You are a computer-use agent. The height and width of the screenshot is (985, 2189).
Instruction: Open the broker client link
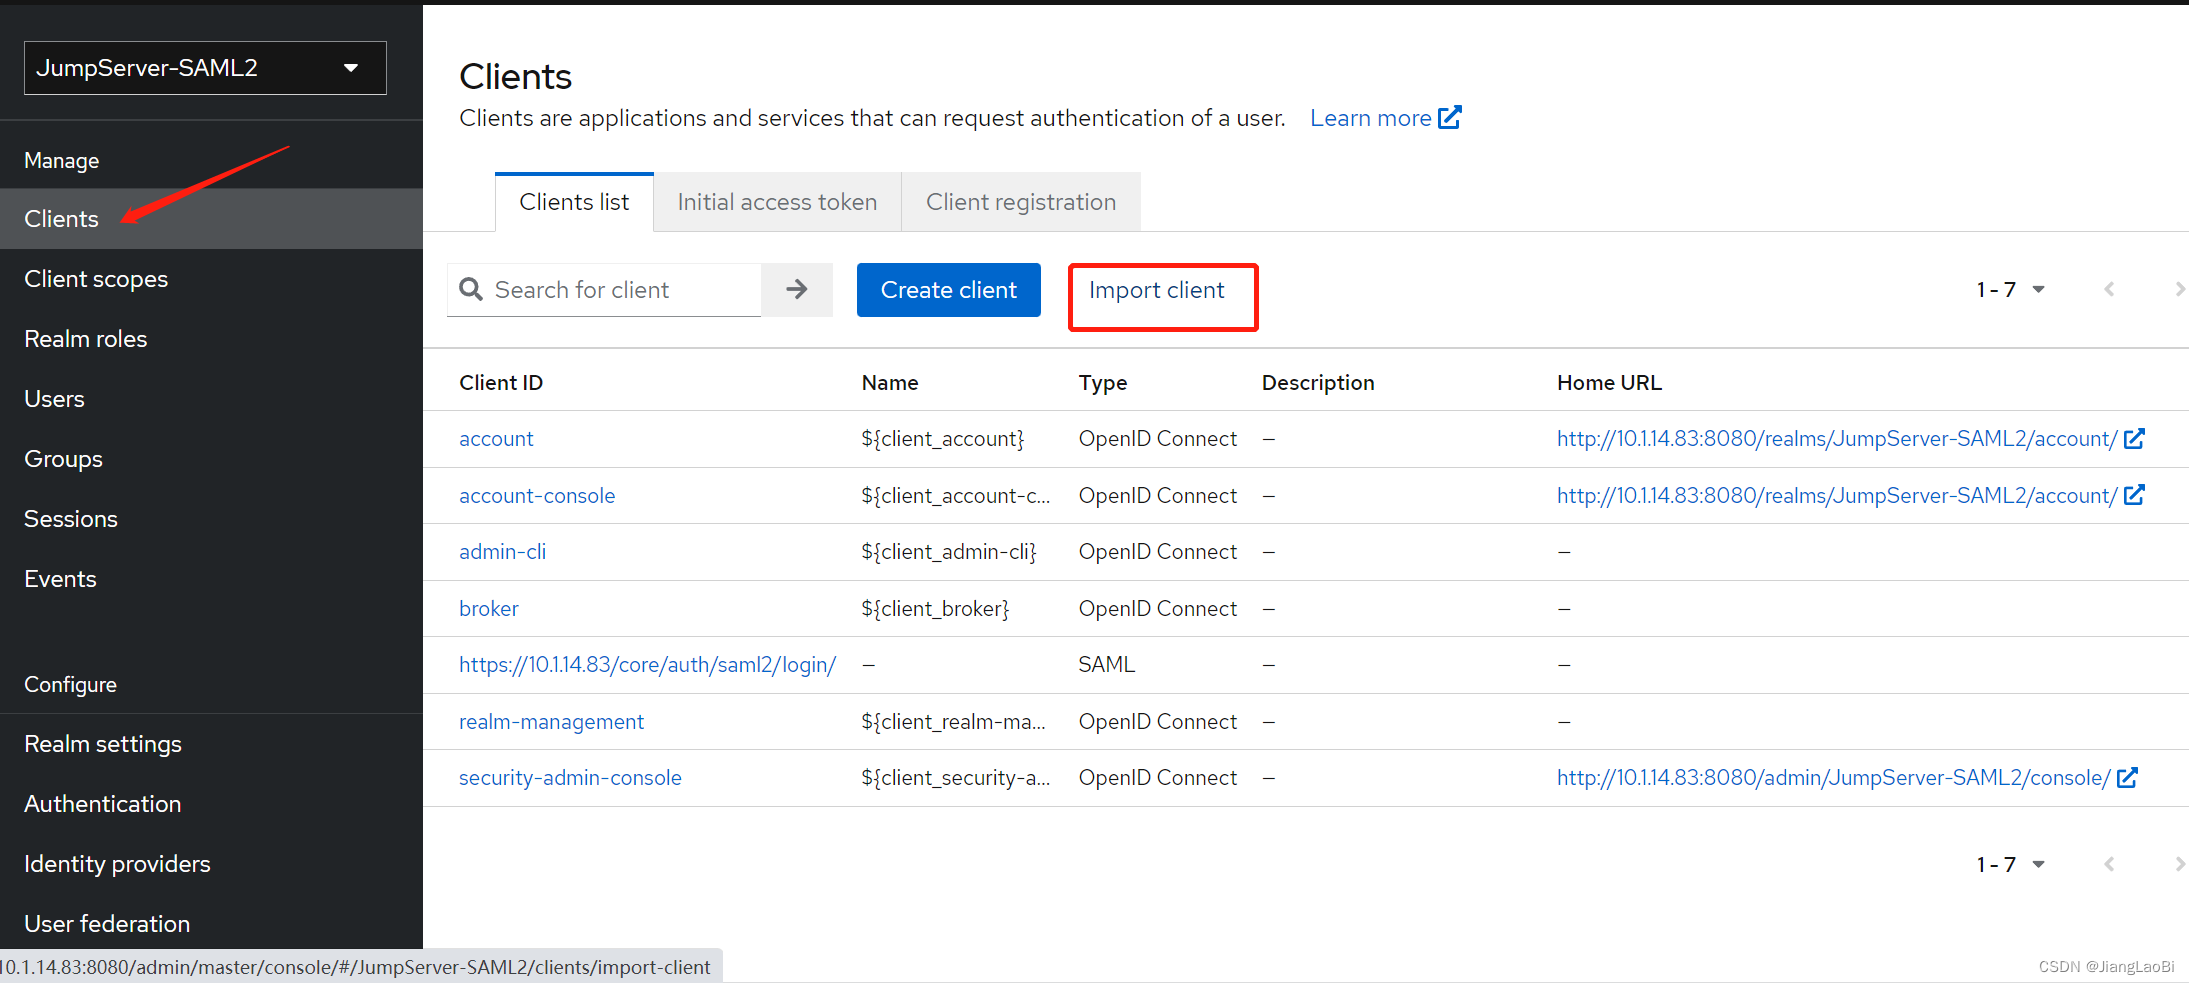tap(488, 608)
